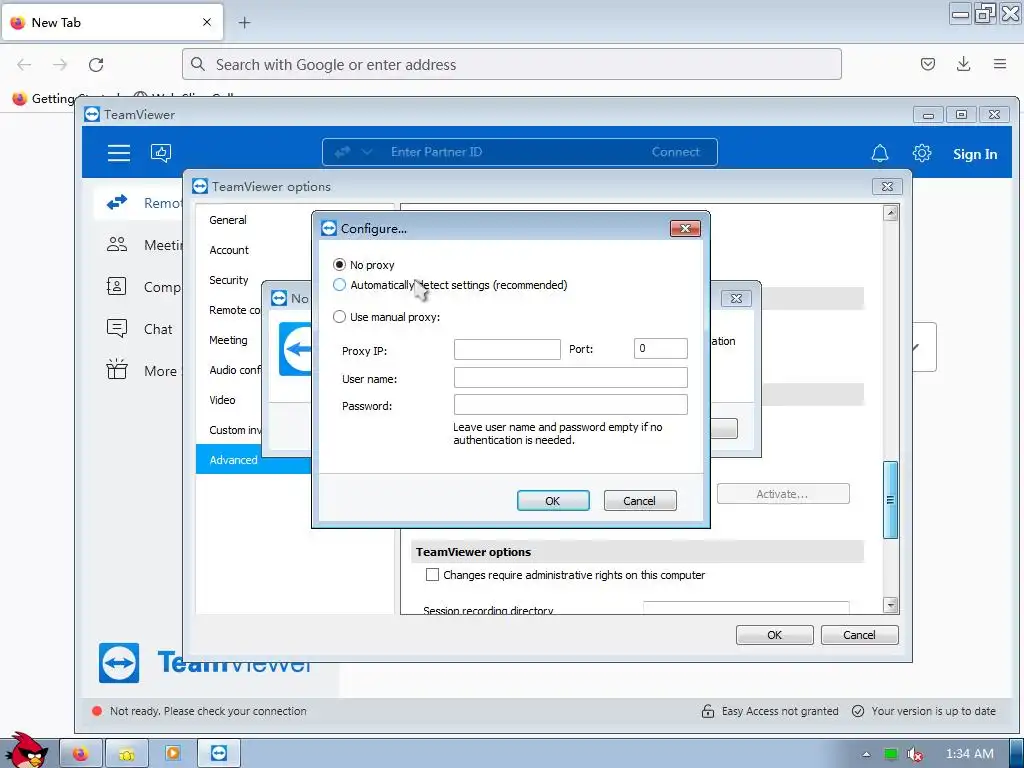Click OK in TeamViewer options window

tap(775, 635)
